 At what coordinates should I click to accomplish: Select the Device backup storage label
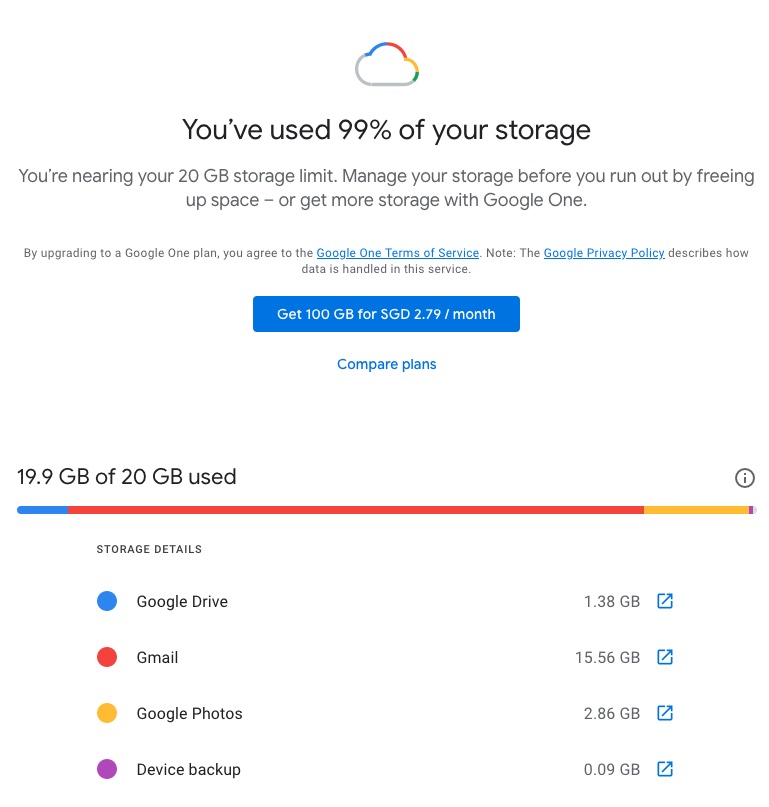188,770
